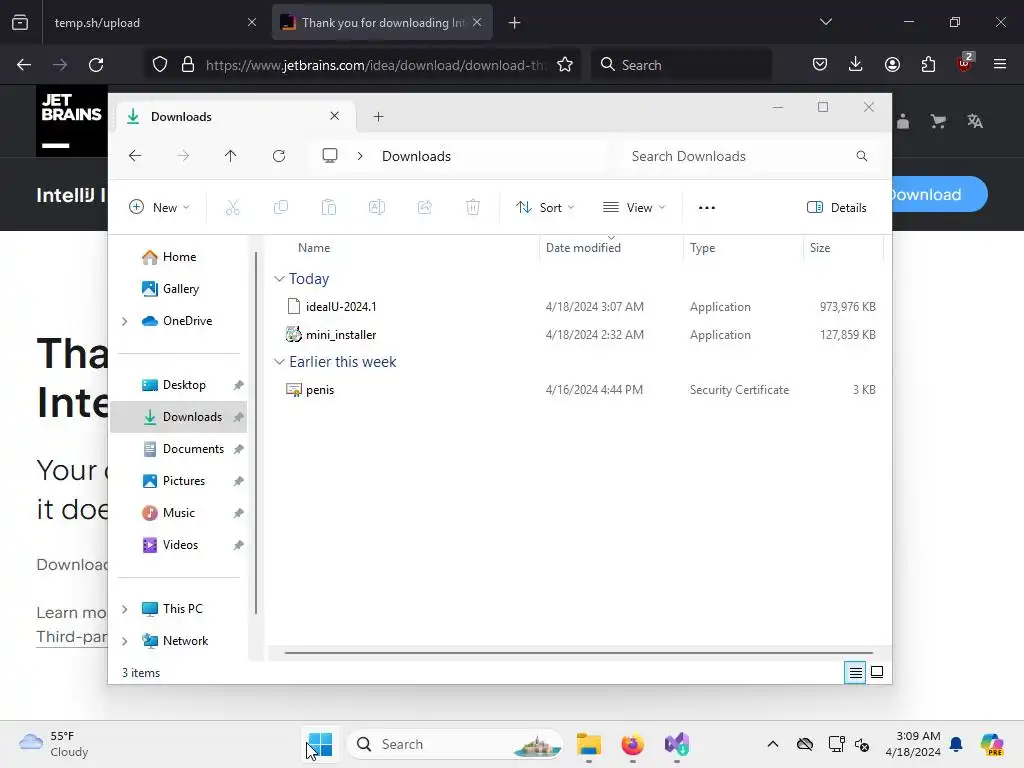
Task: Open Firefox Pocket save icon
Action: coord(820,64)
